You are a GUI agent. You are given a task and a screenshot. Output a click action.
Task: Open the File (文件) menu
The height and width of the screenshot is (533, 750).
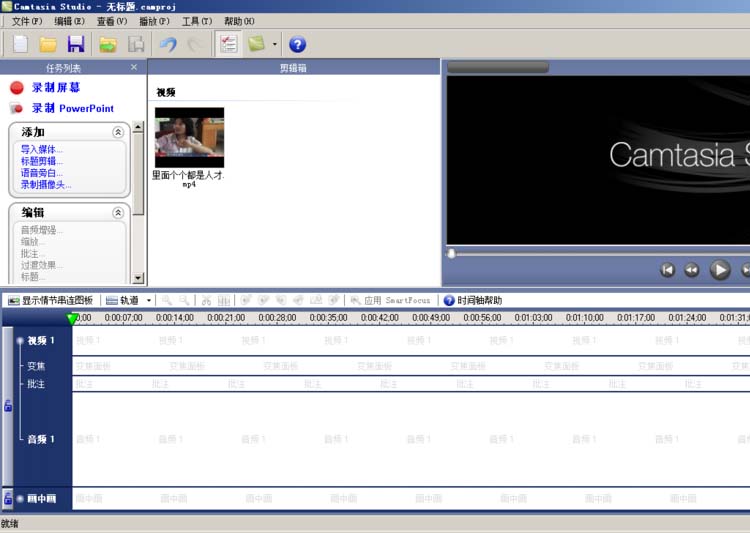point(26,21)
